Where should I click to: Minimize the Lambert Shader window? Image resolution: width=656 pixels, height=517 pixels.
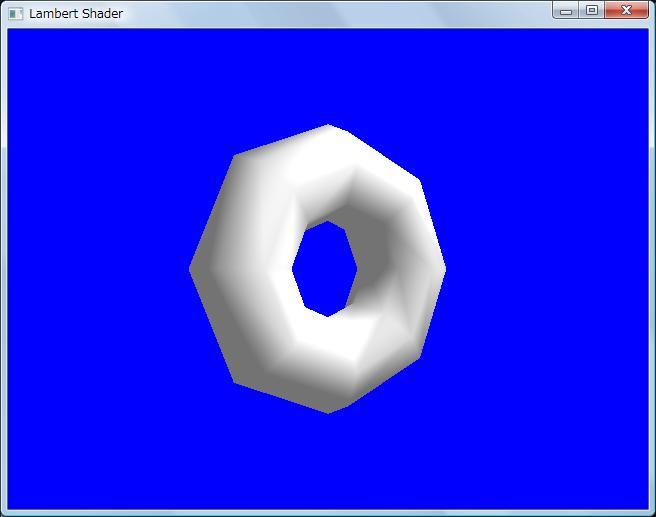point(566,10)
